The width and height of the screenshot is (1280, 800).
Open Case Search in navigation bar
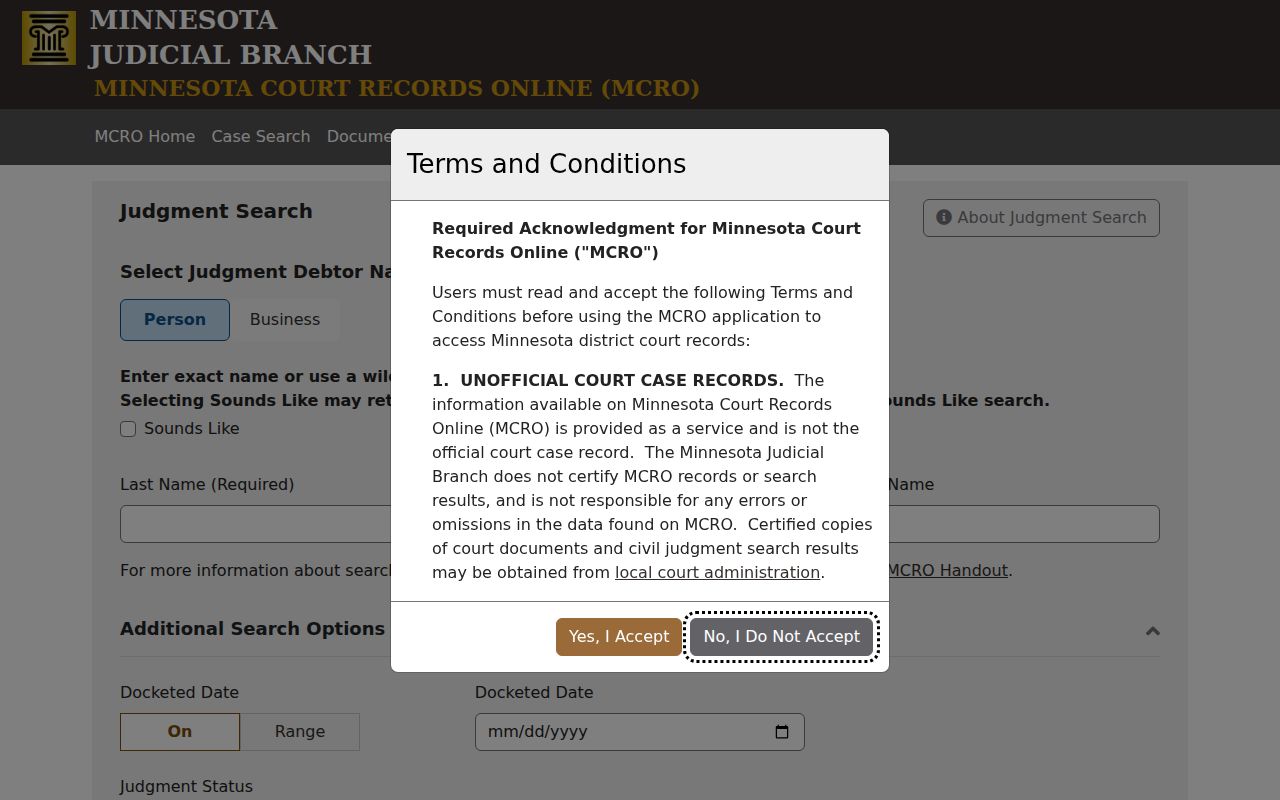261,137
